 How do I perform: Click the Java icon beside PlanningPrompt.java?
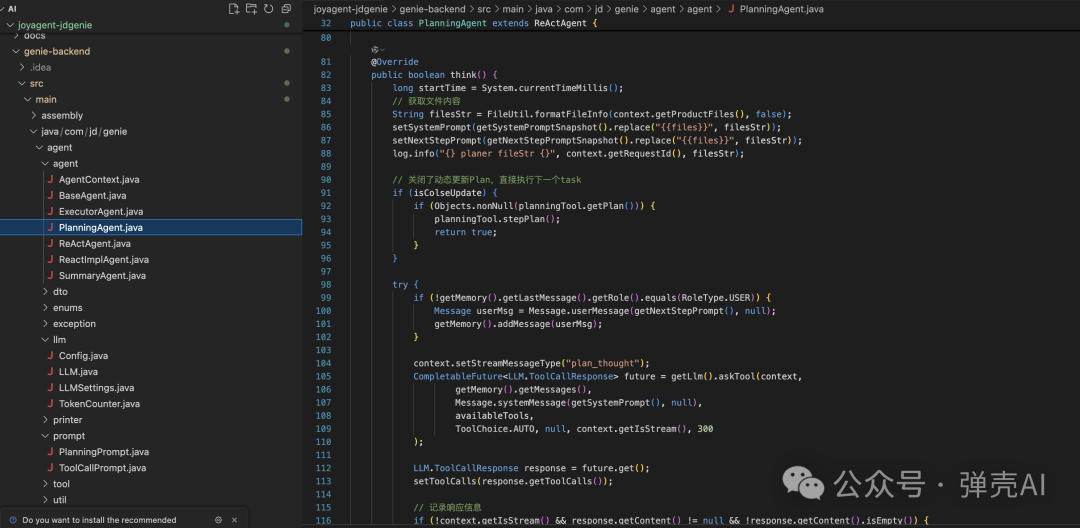click(50, 452)
